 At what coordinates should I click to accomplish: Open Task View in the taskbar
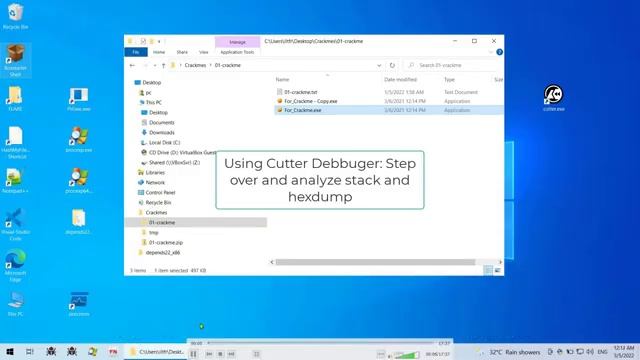click(x=30, y=351)
